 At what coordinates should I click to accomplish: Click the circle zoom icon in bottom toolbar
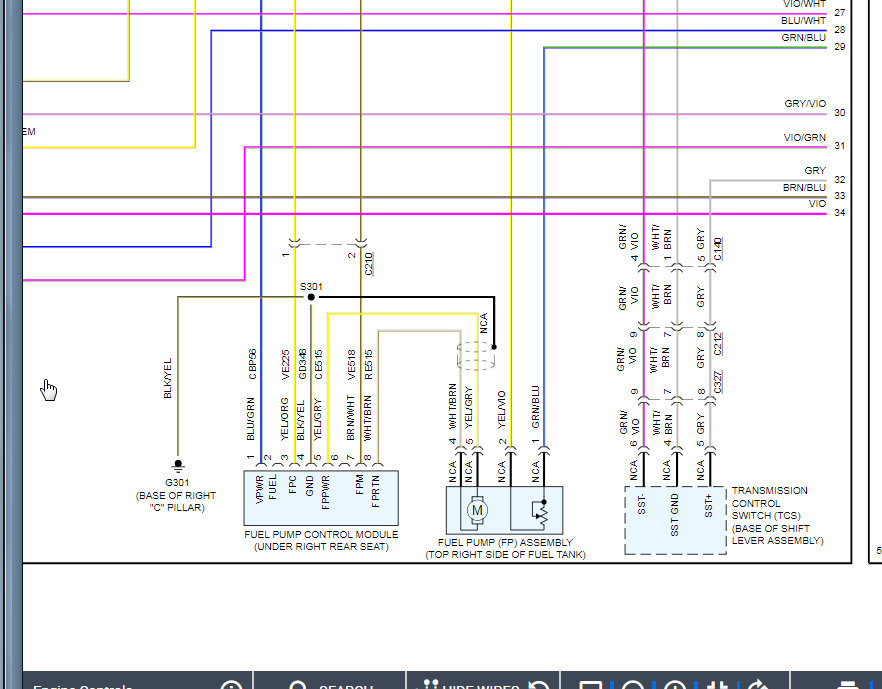(633, 685)
